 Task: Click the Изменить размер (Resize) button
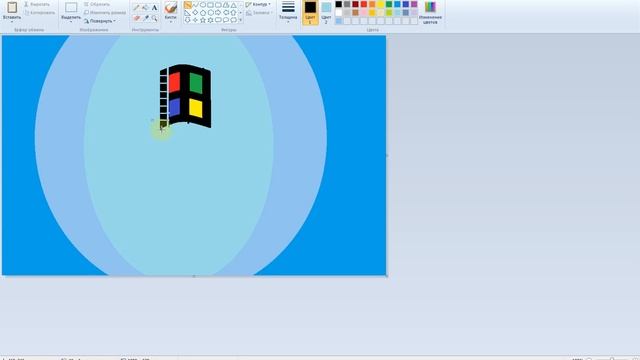click(105, 13)
